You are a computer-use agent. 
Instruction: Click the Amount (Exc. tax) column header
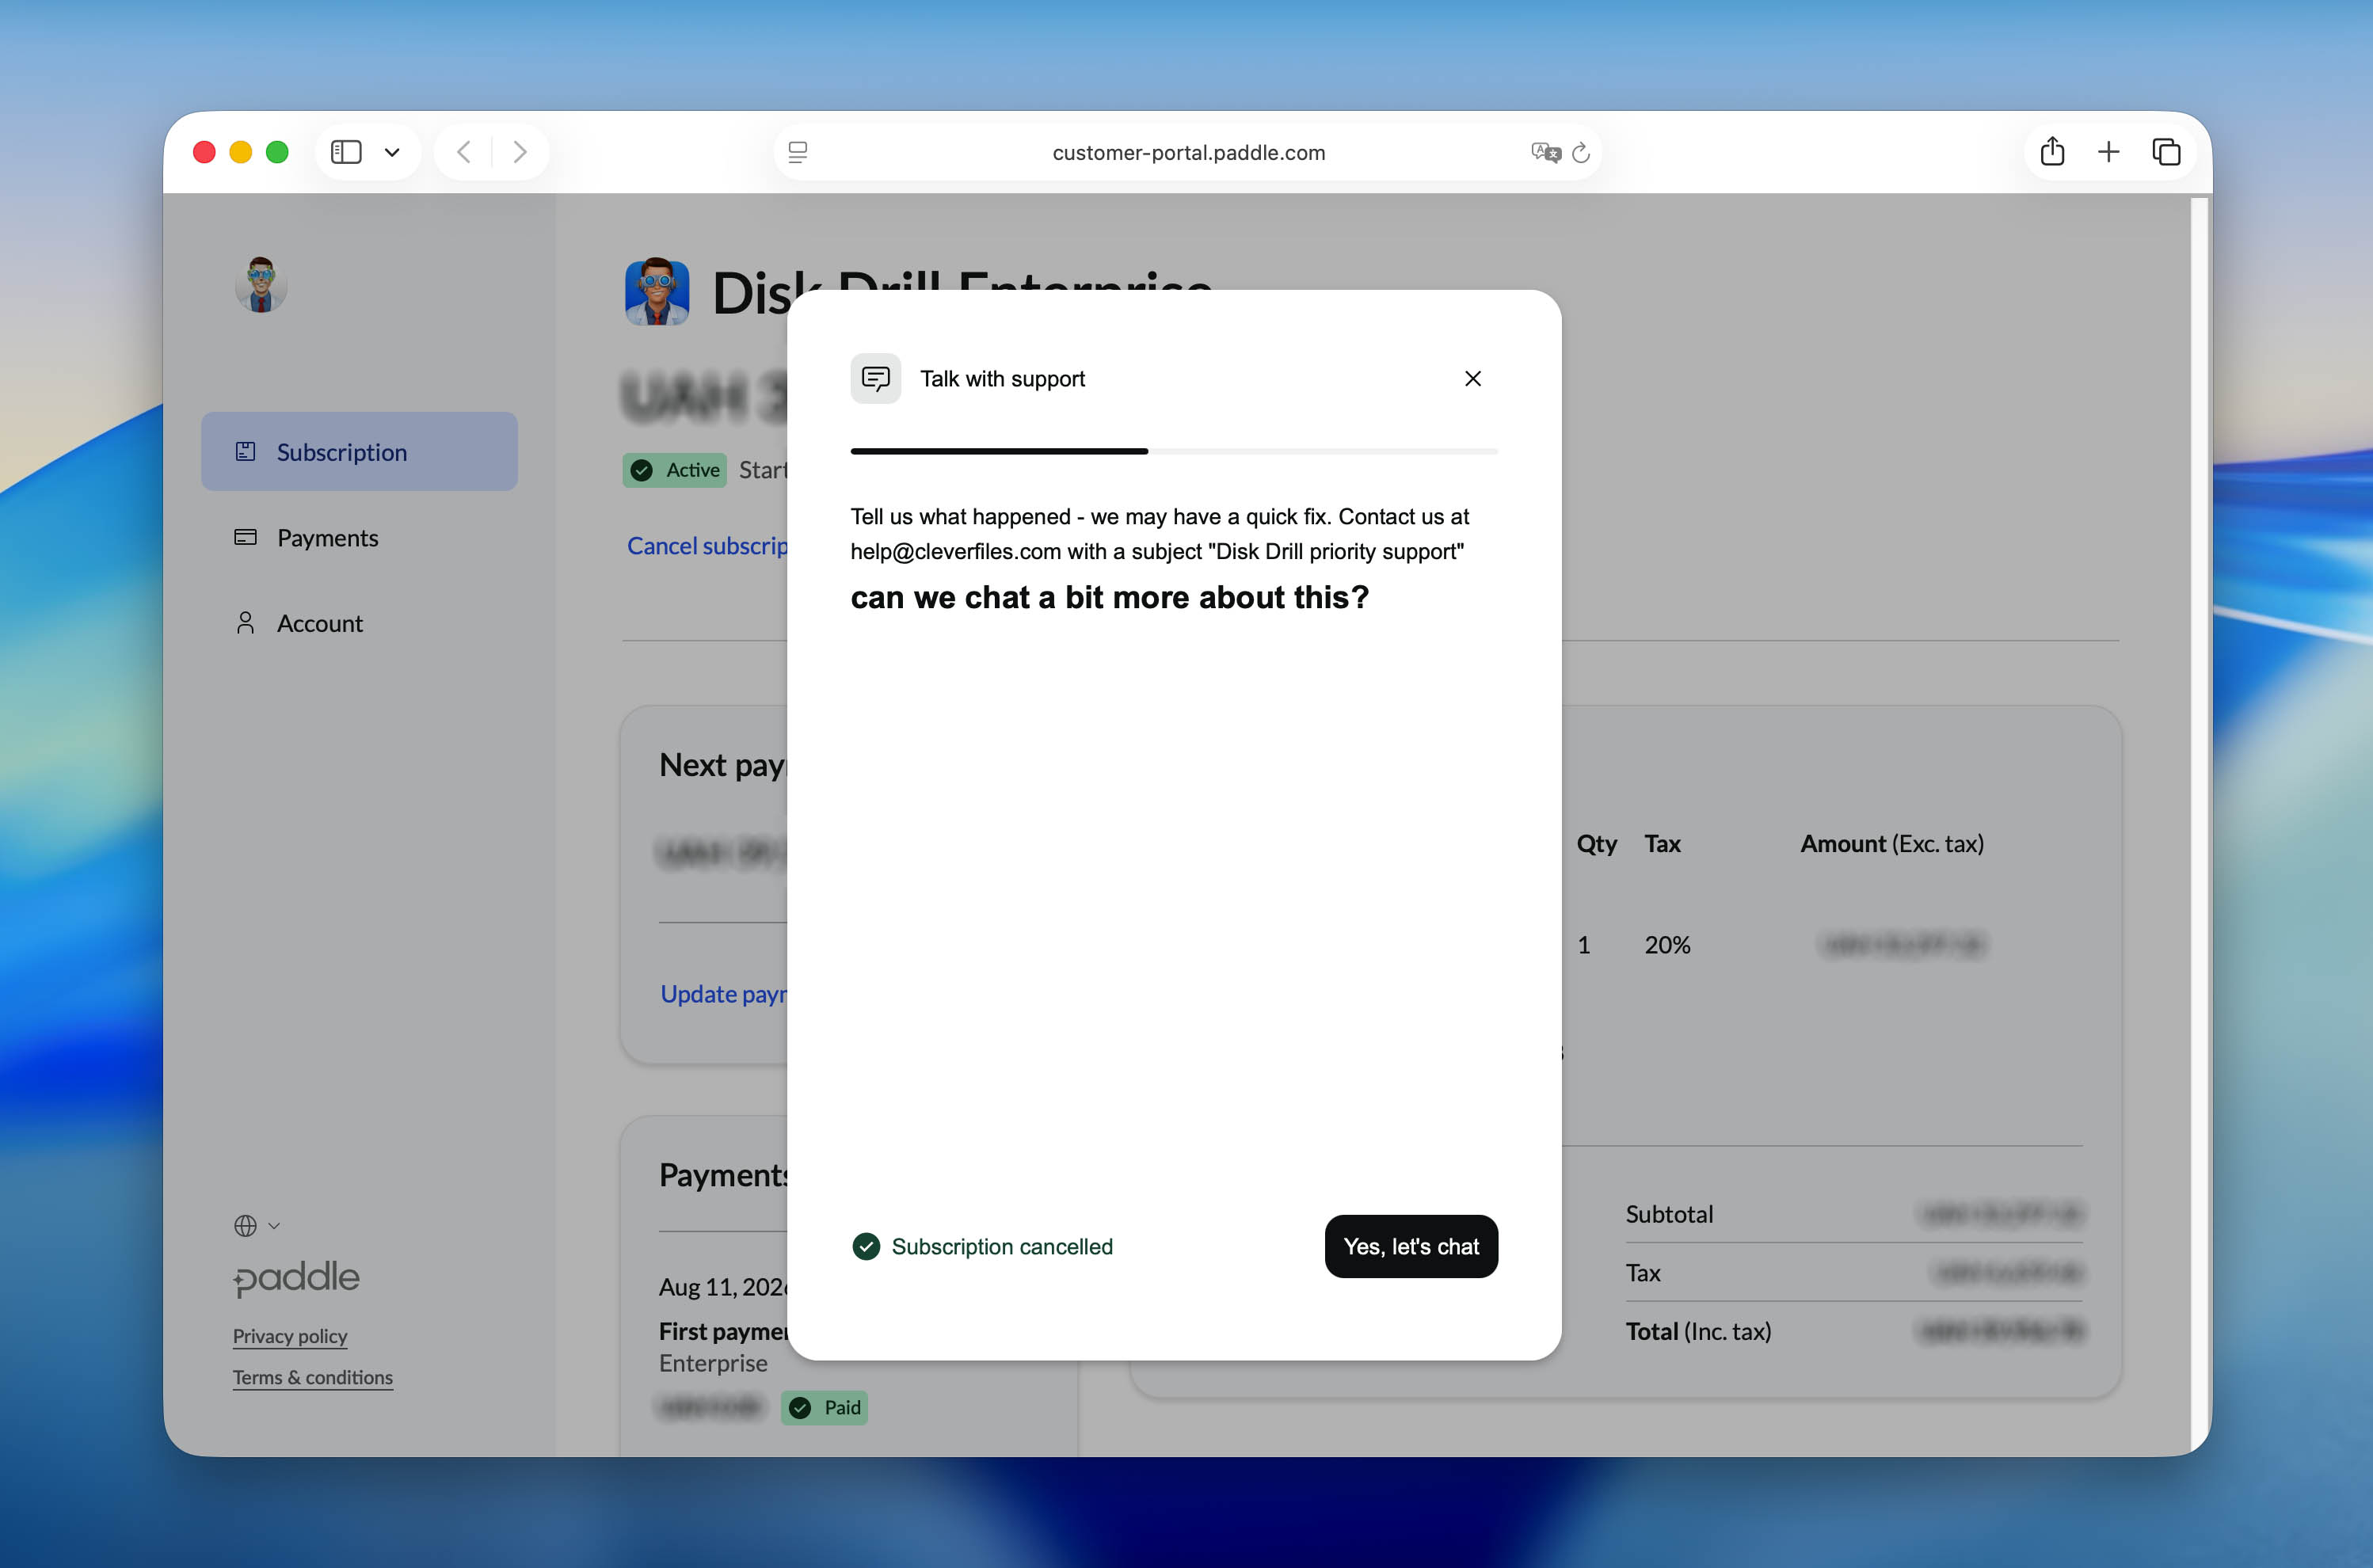coord(1892,843)
